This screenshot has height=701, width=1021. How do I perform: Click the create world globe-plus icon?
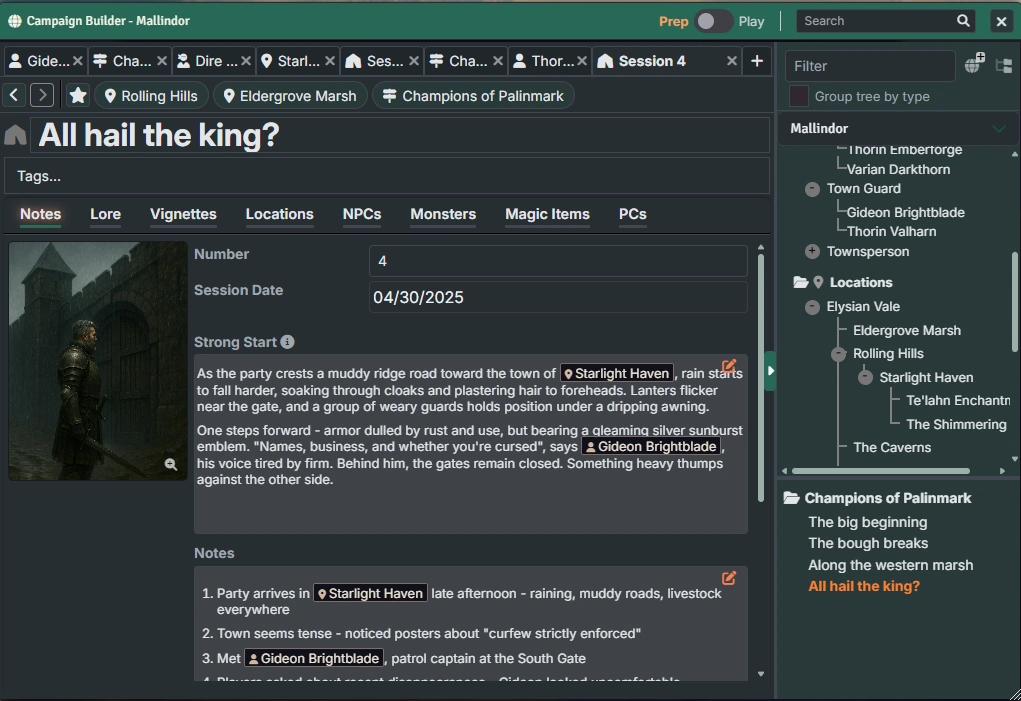975,65
